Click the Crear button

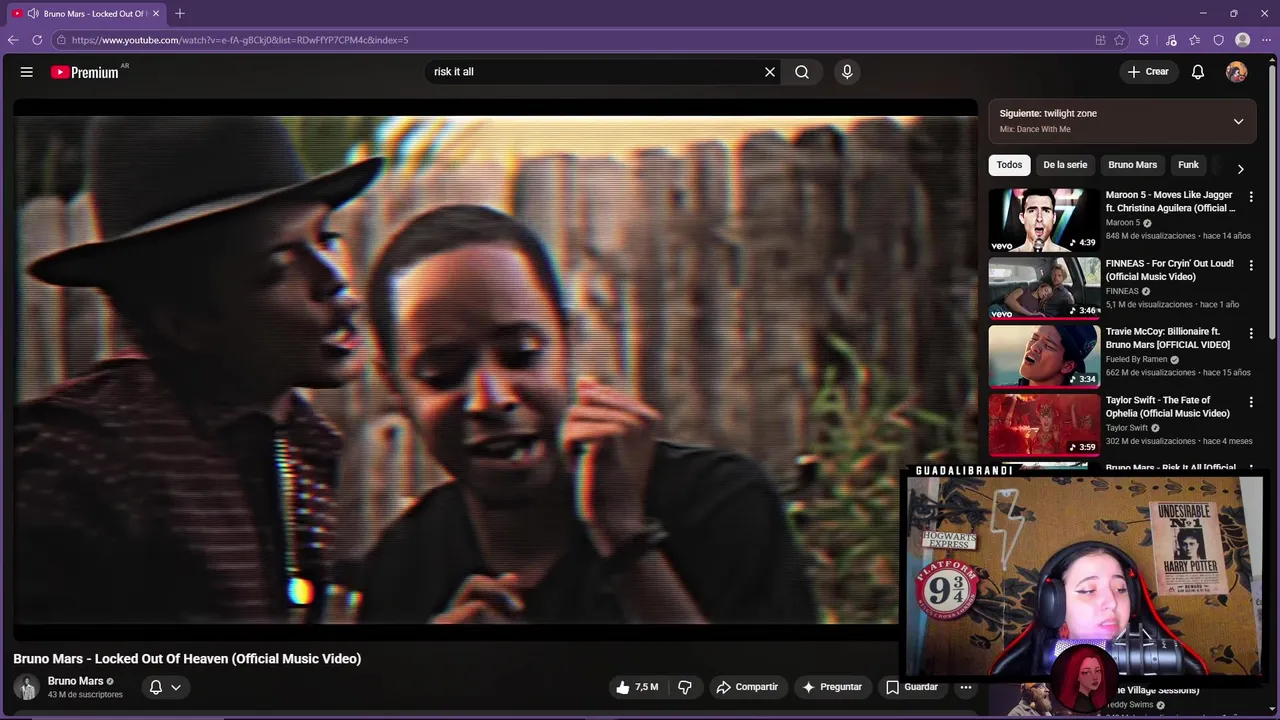(x=1148, y=72)
